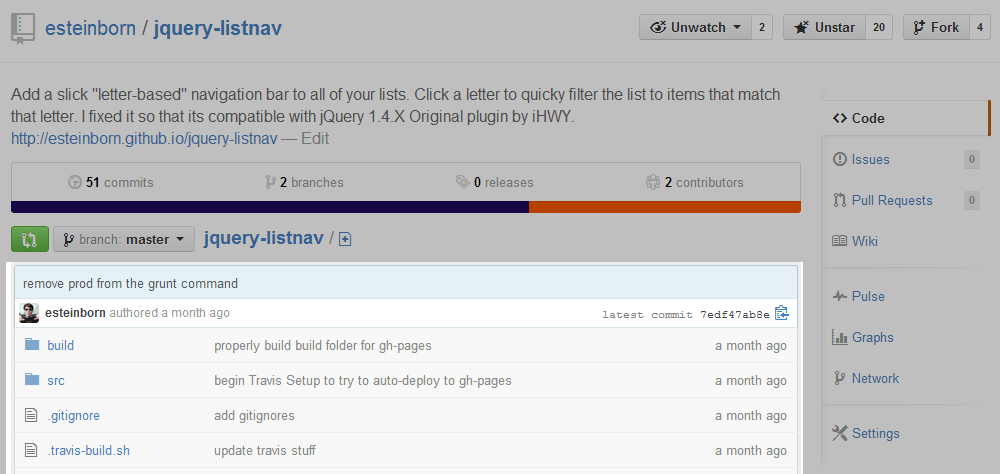
Task: Toggle Unwatch for this repository
Action: (695, 28)
